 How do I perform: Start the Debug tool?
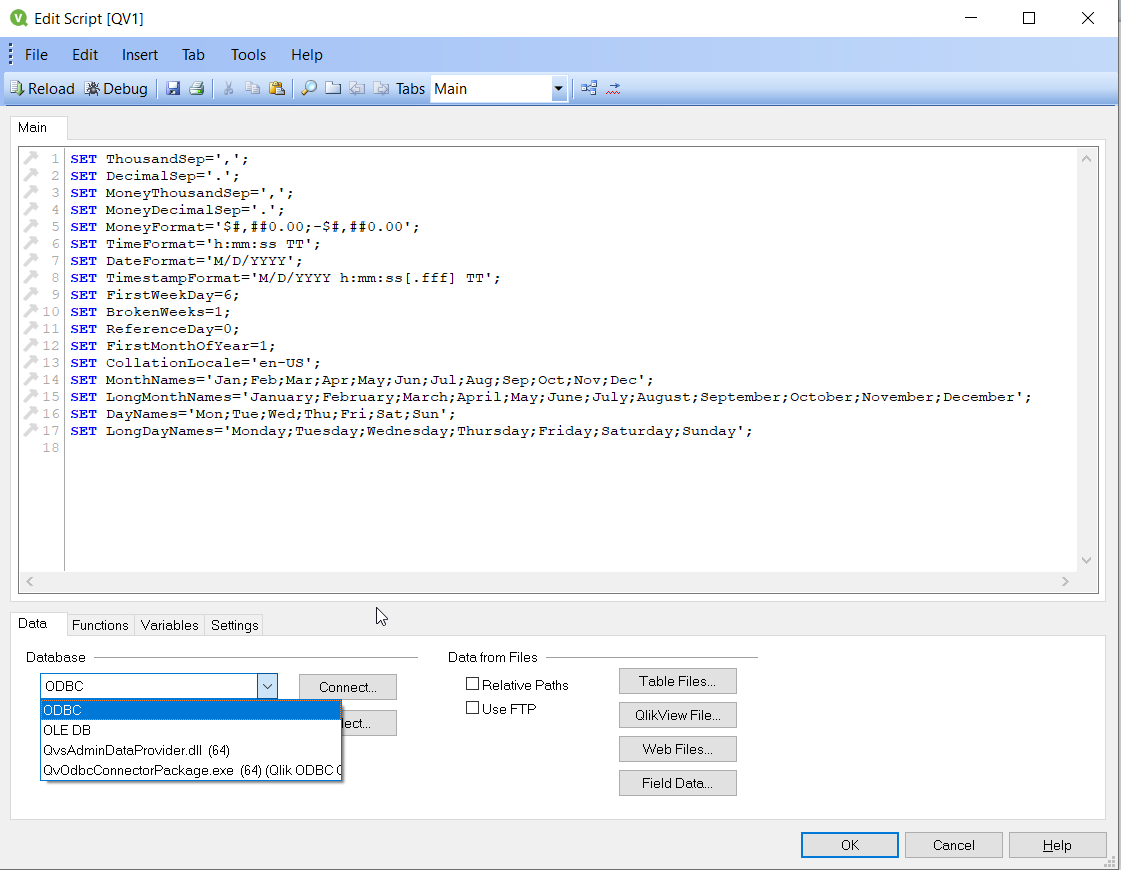(114, 88)
